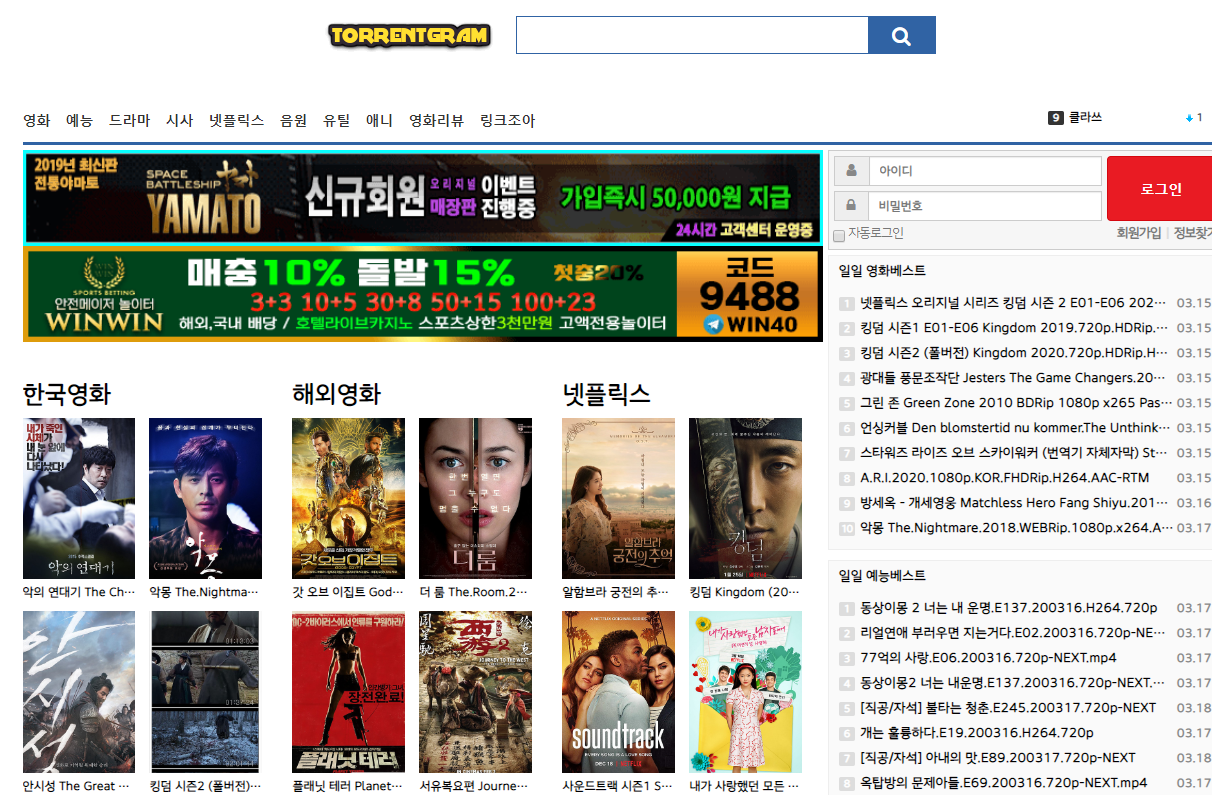Click the lock icon beside password field
1212x795 pixels.
point(852,205)
